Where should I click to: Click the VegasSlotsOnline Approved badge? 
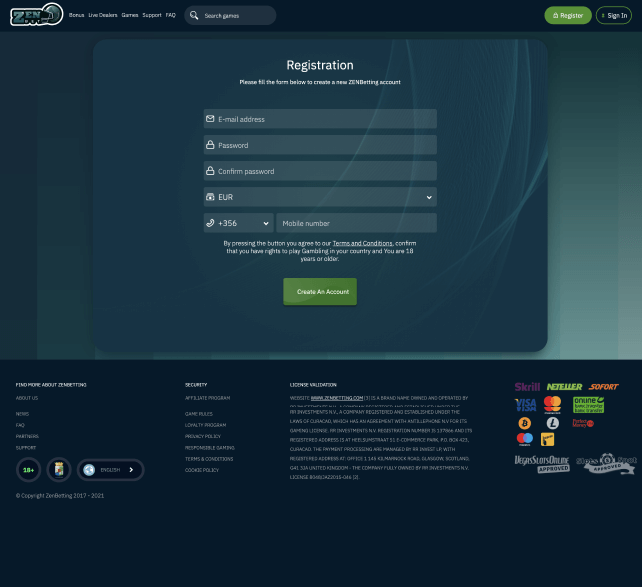point(542,464)
